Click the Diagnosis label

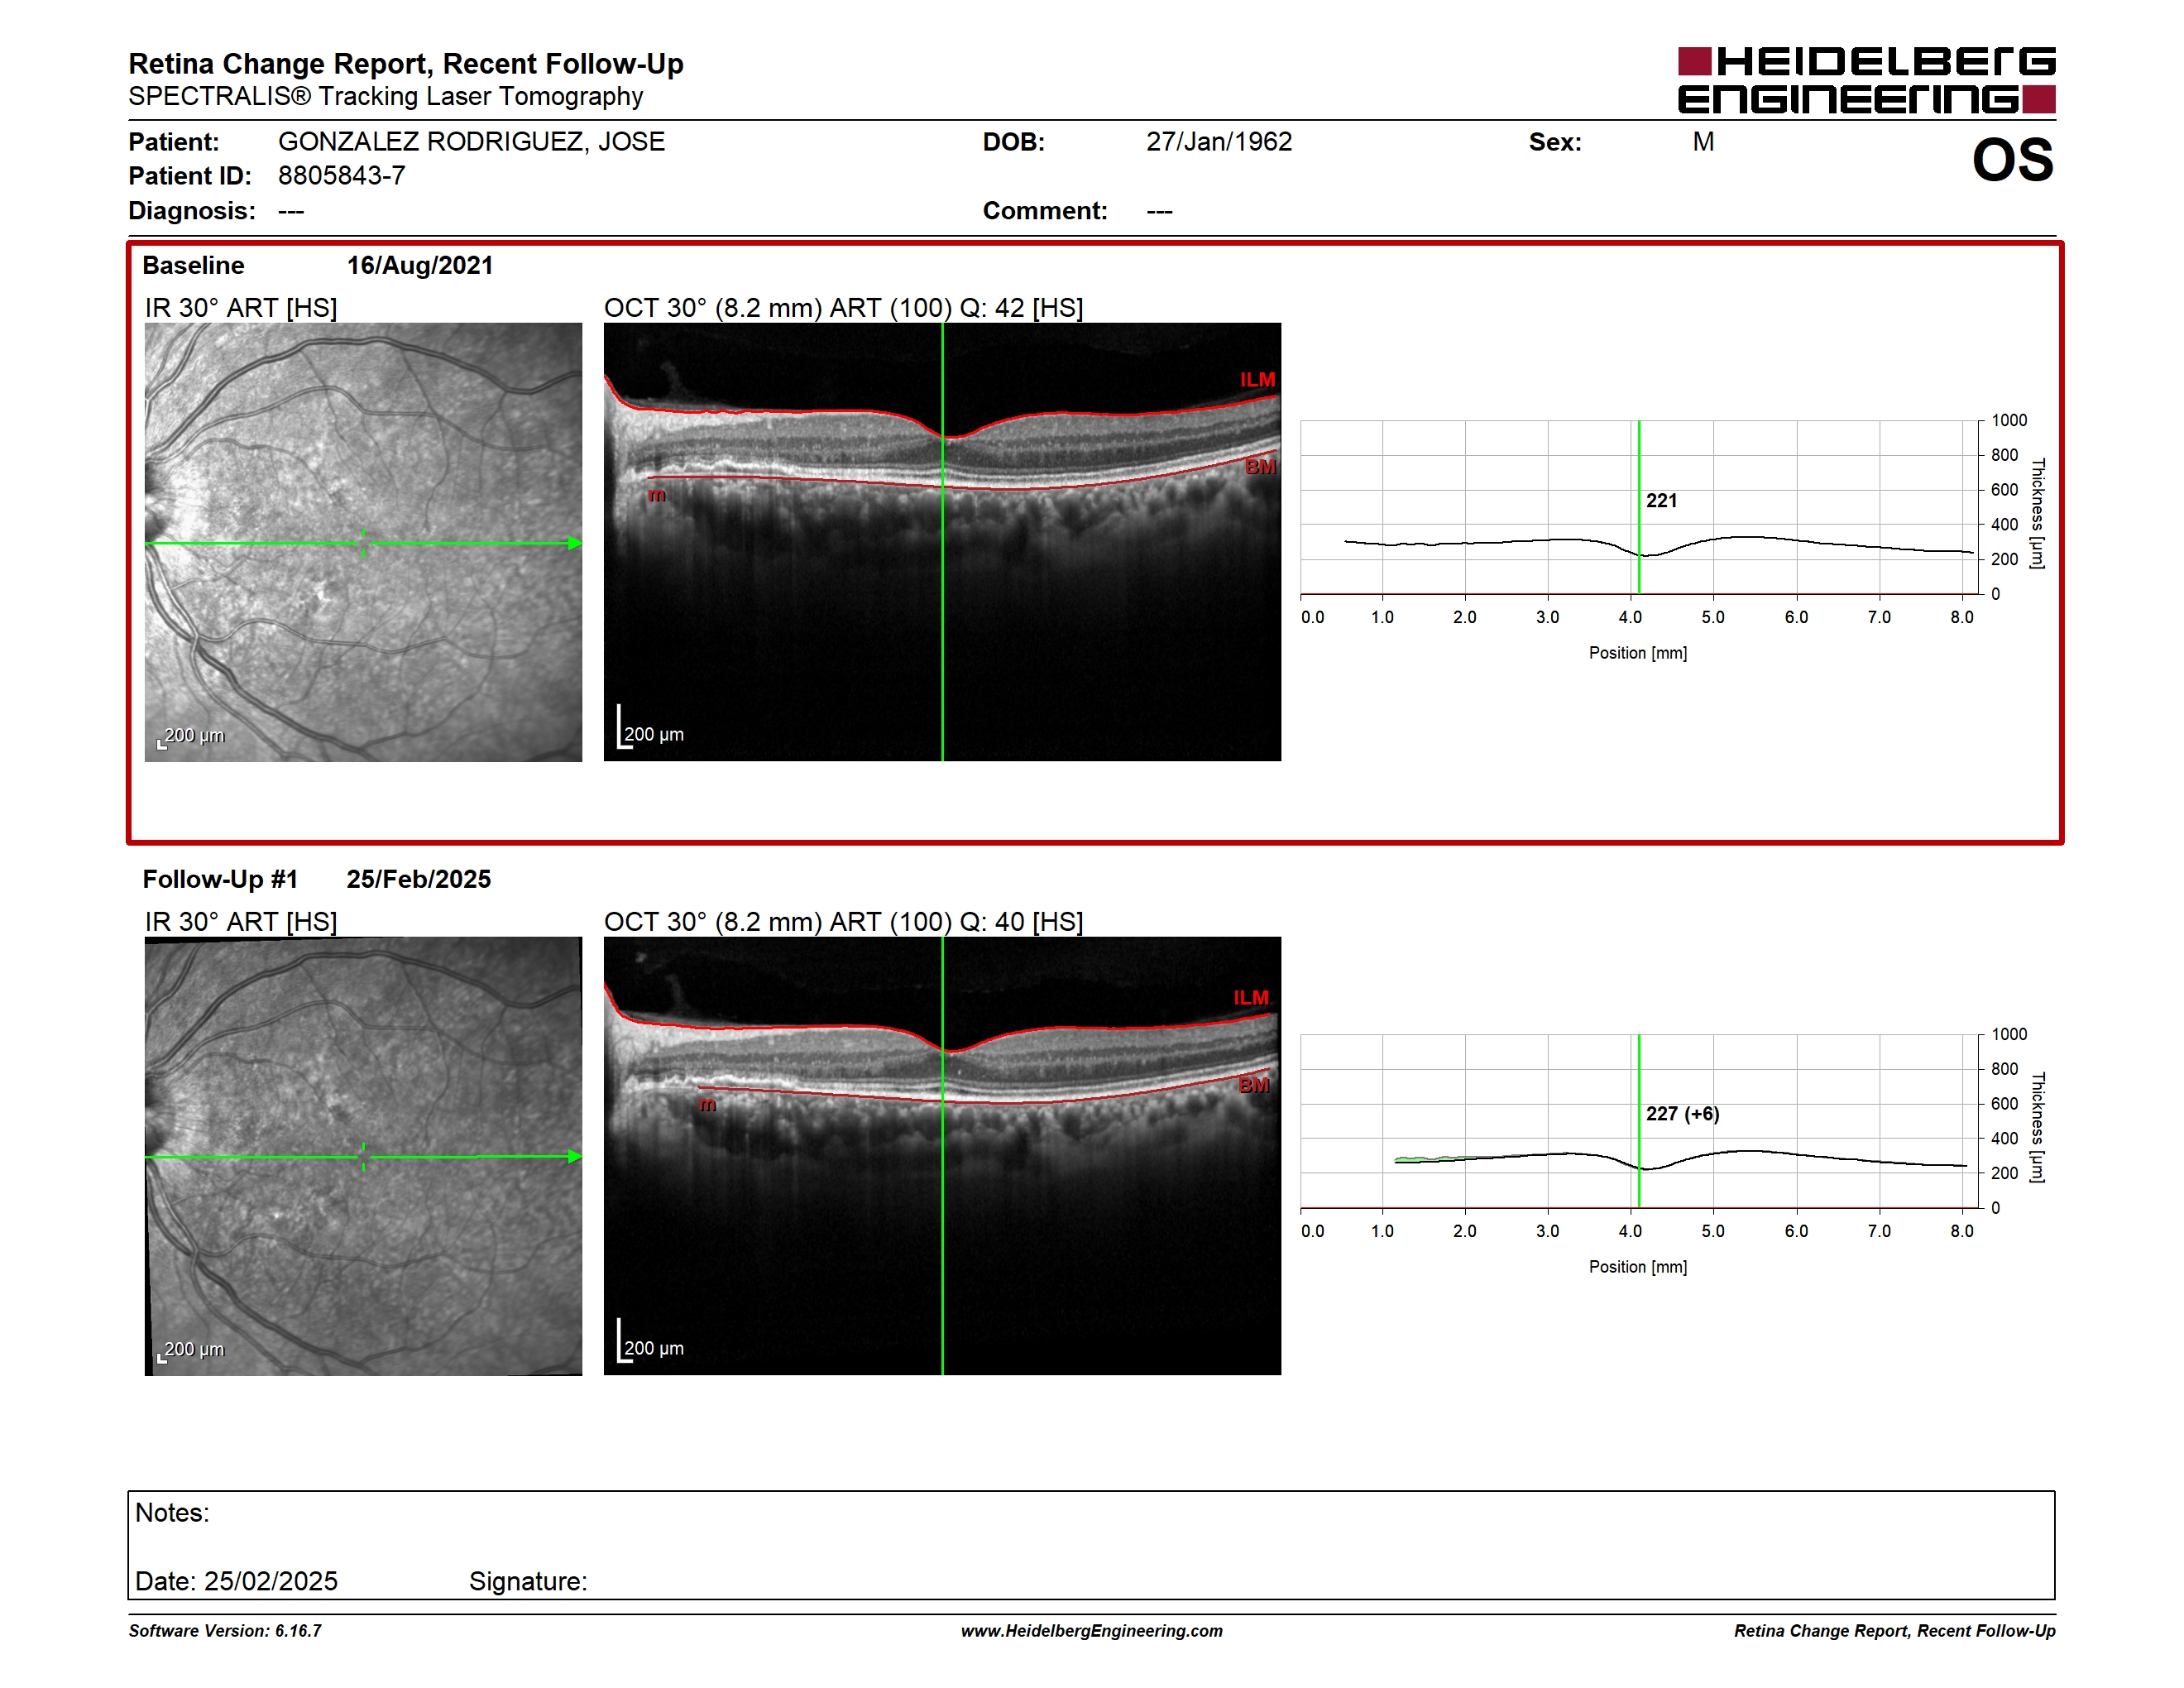tap(192, 211)
